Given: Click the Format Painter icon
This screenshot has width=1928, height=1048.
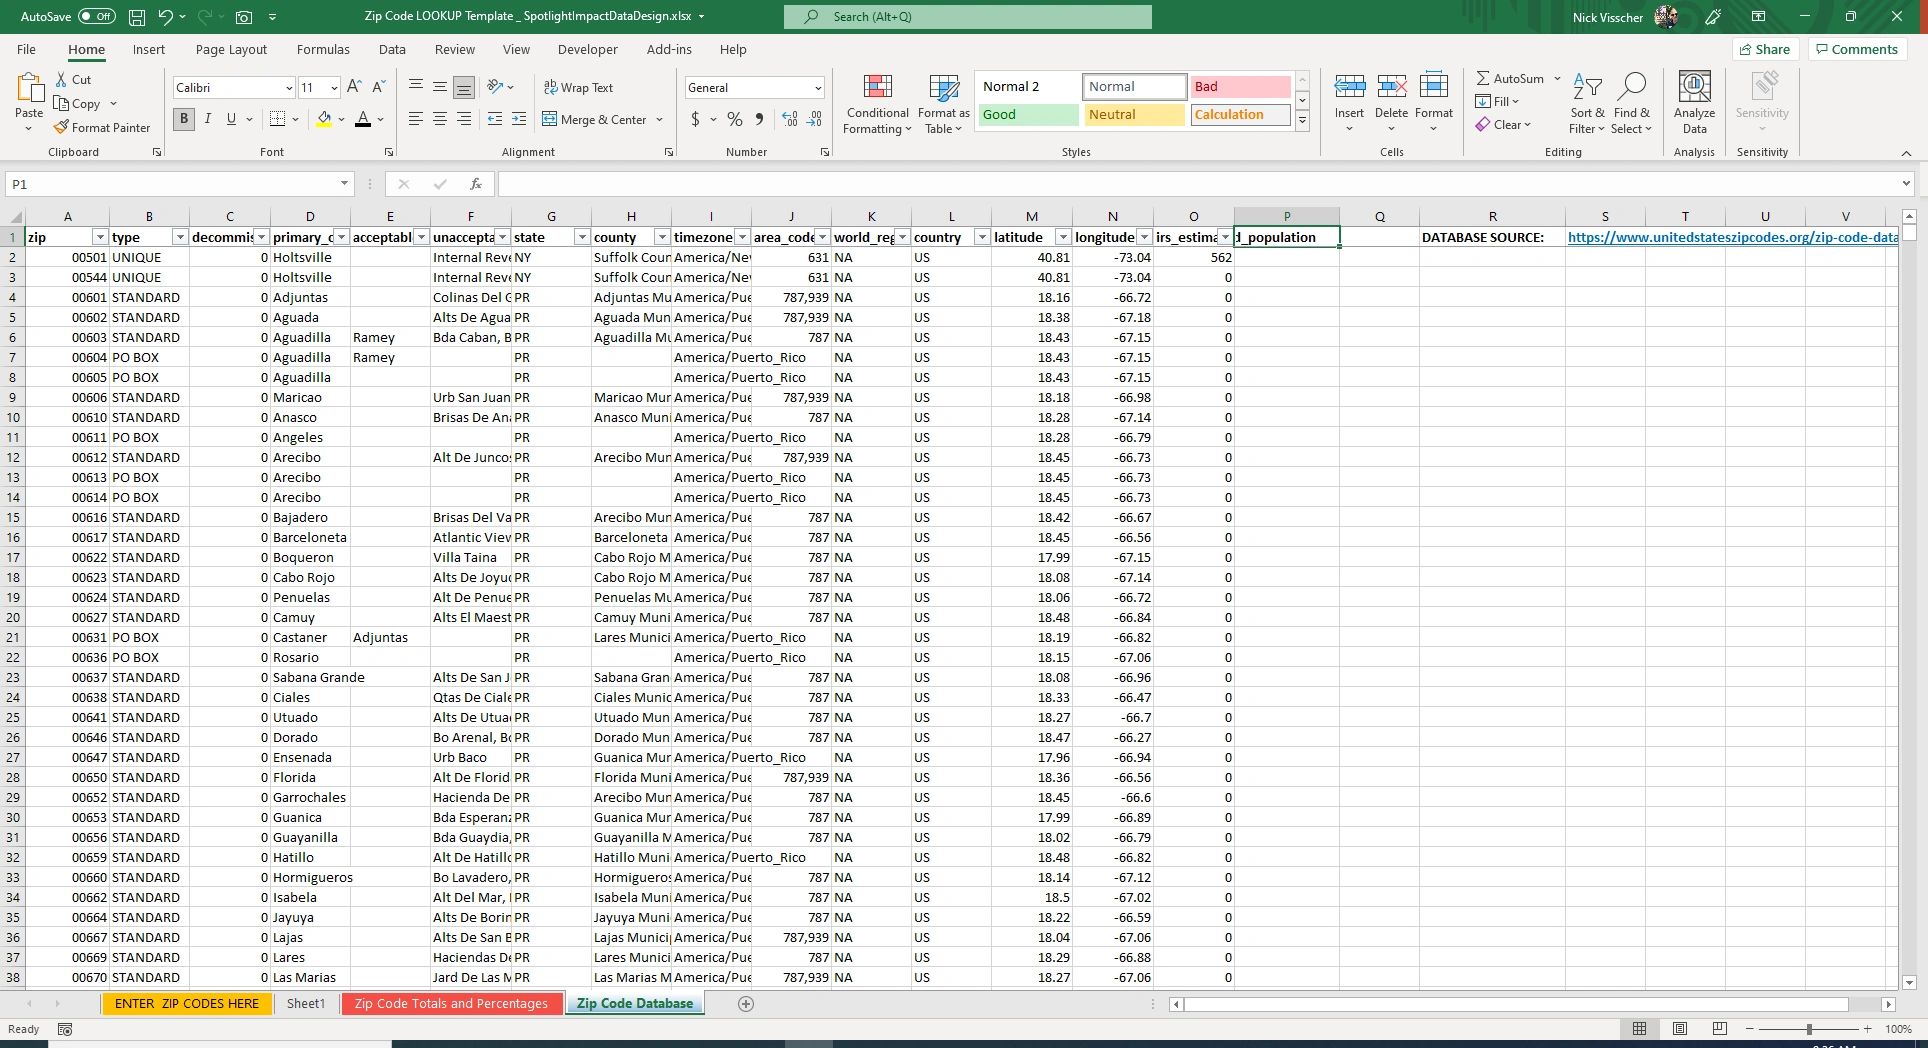Looking at the screenshot, I should [62, 128].
